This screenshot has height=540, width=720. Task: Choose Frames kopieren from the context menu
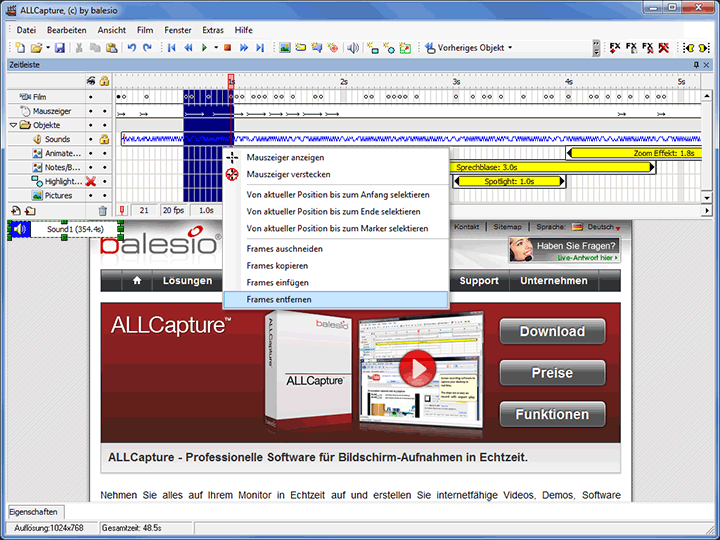coord(336,265)
